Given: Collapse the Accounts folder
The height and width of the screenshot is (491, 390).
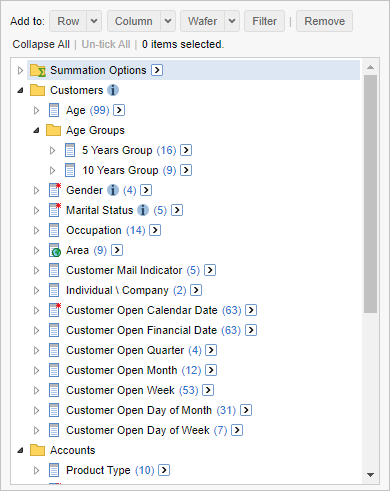Looking at the screenshot, I should tap(20, 450).
